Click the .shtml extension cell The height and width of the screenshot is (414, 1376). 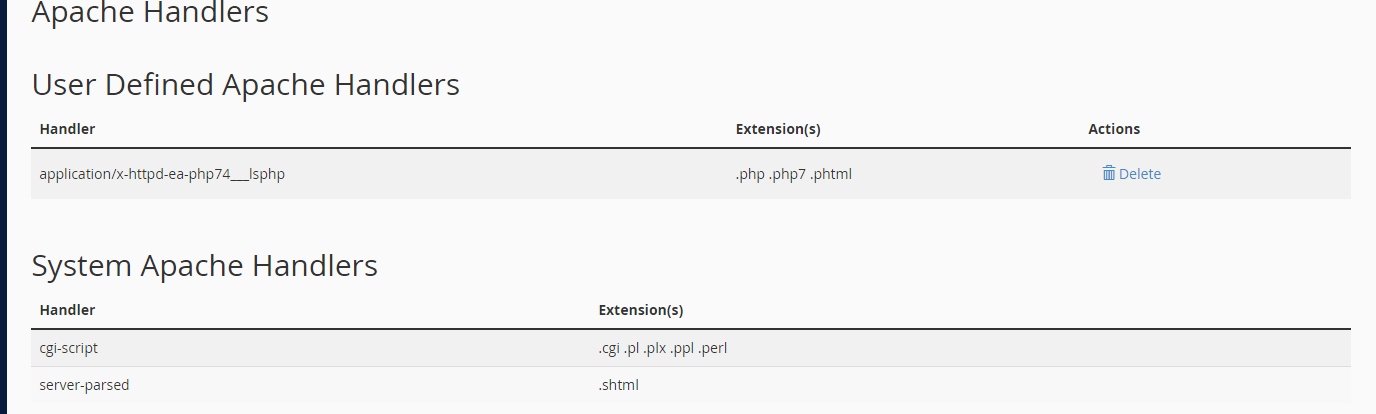618,384
